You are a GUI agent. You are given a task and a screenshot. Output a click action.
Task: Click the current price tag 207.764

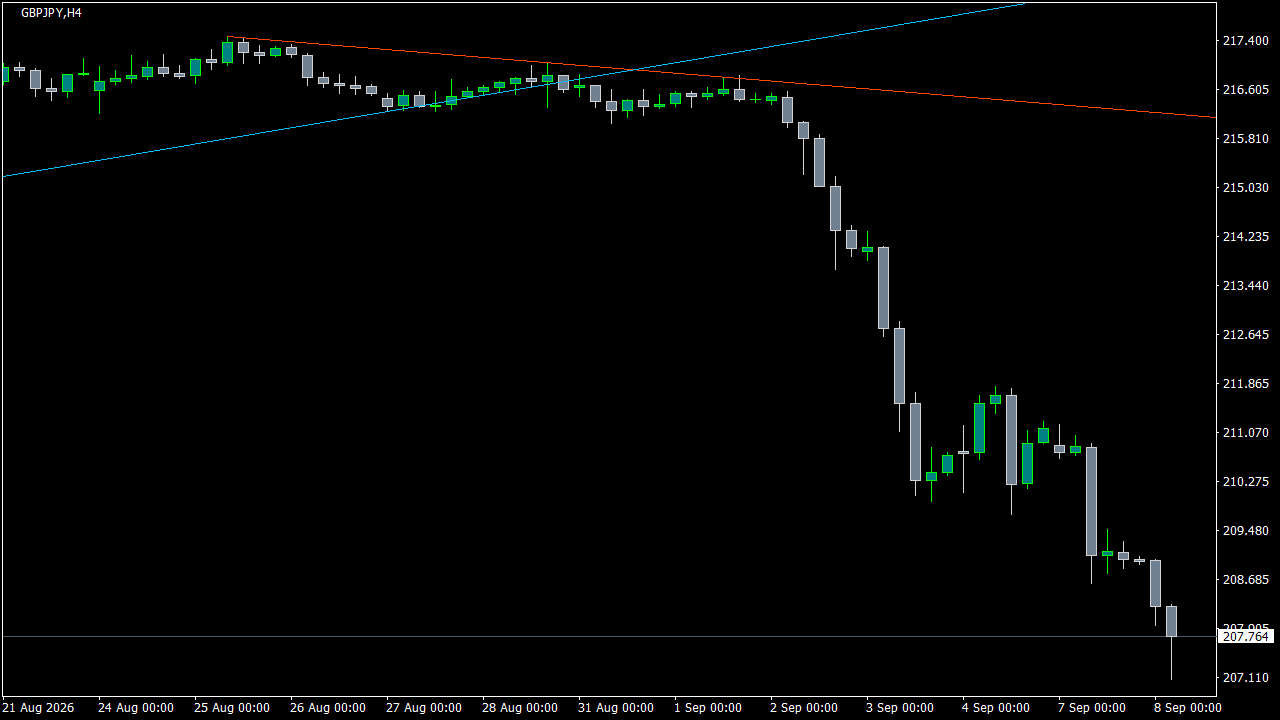pos(1246,637)
